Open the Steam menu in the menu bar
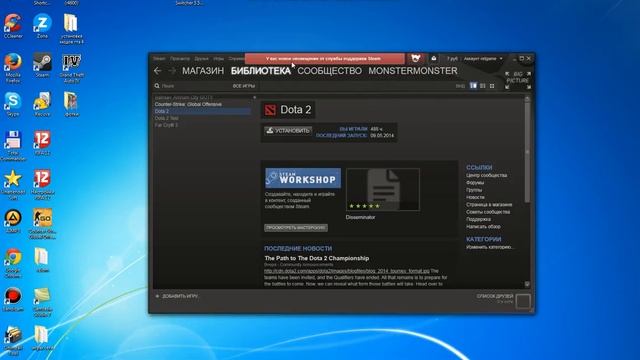Screen dimensions: 640x360 [159, 59]
